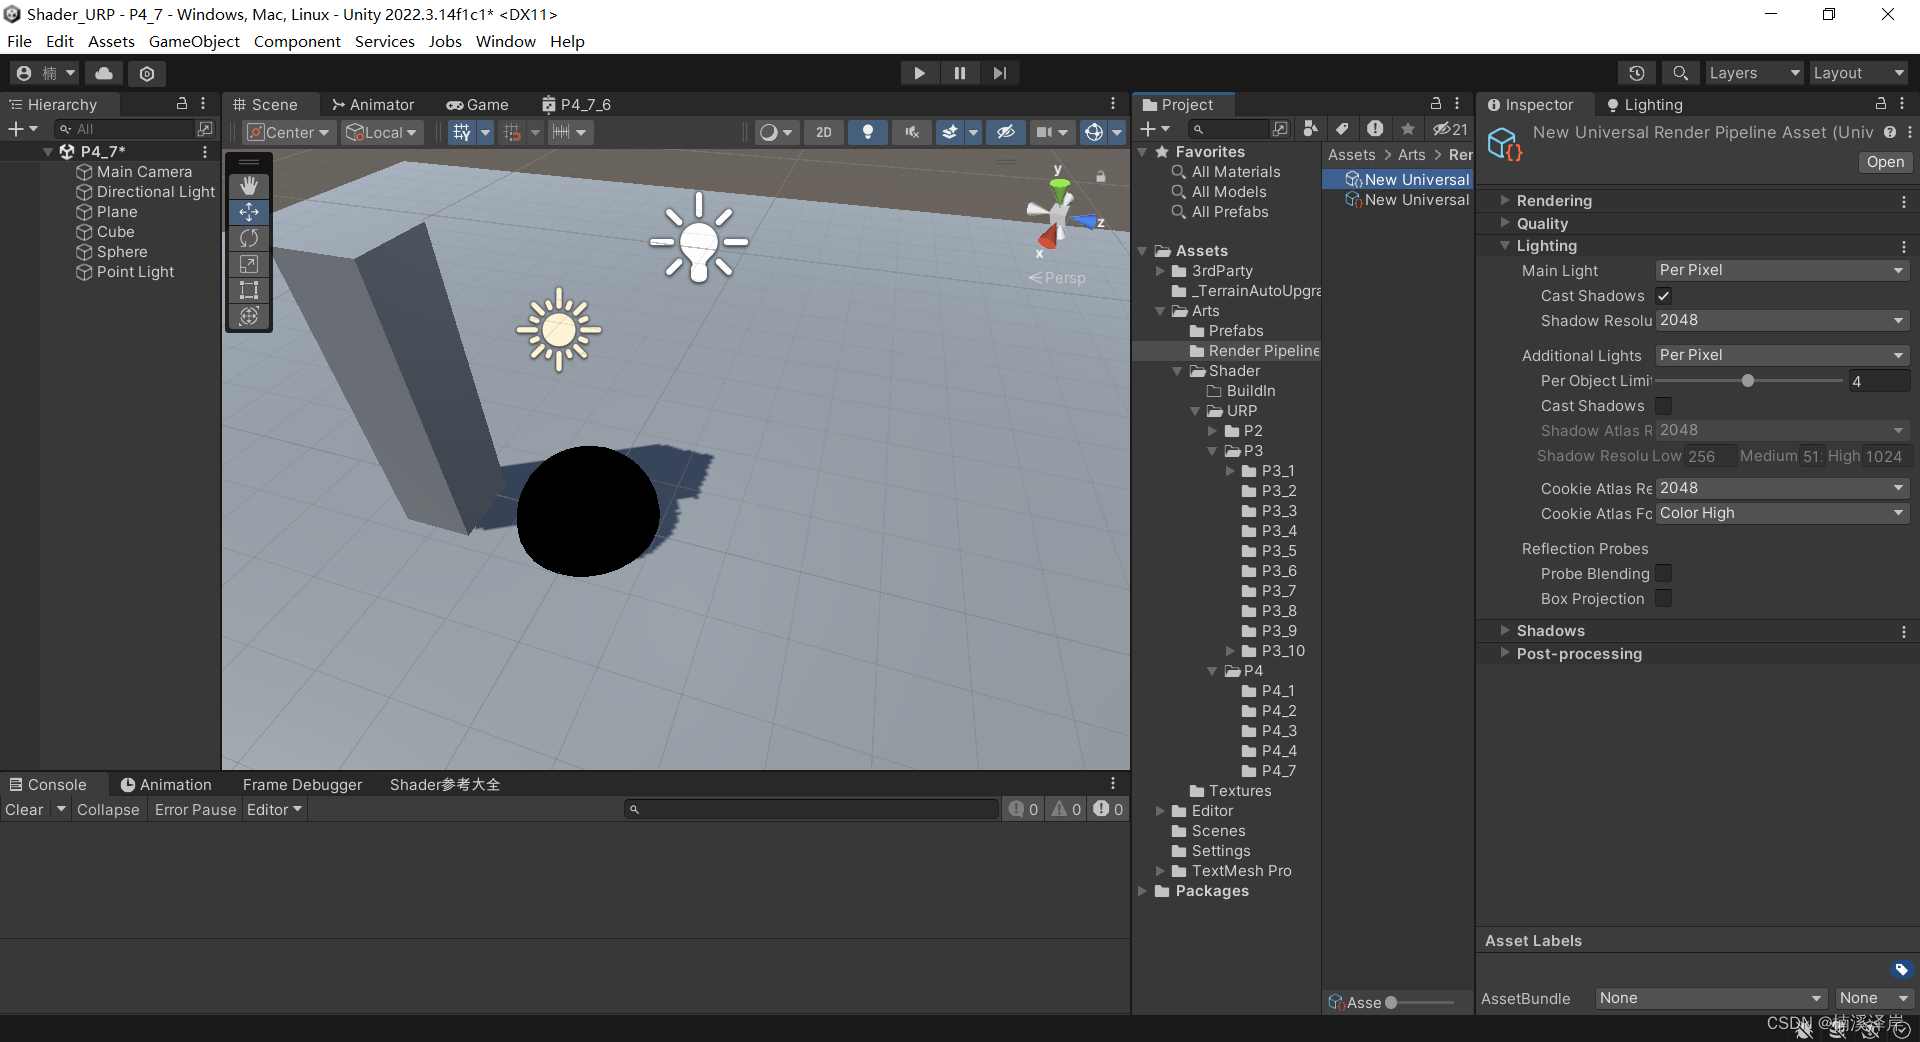Viewport: 1920px width, 1042px height.
Task: Open the Layout dropdown
Action: point(1859,73)
